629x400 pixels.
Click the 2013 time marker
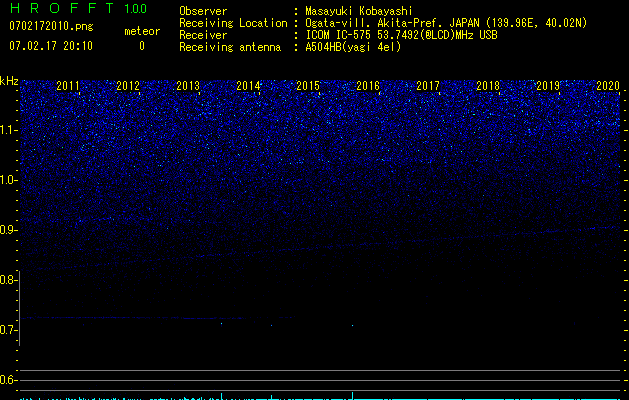pyautogui.click(x=188, y=85)
